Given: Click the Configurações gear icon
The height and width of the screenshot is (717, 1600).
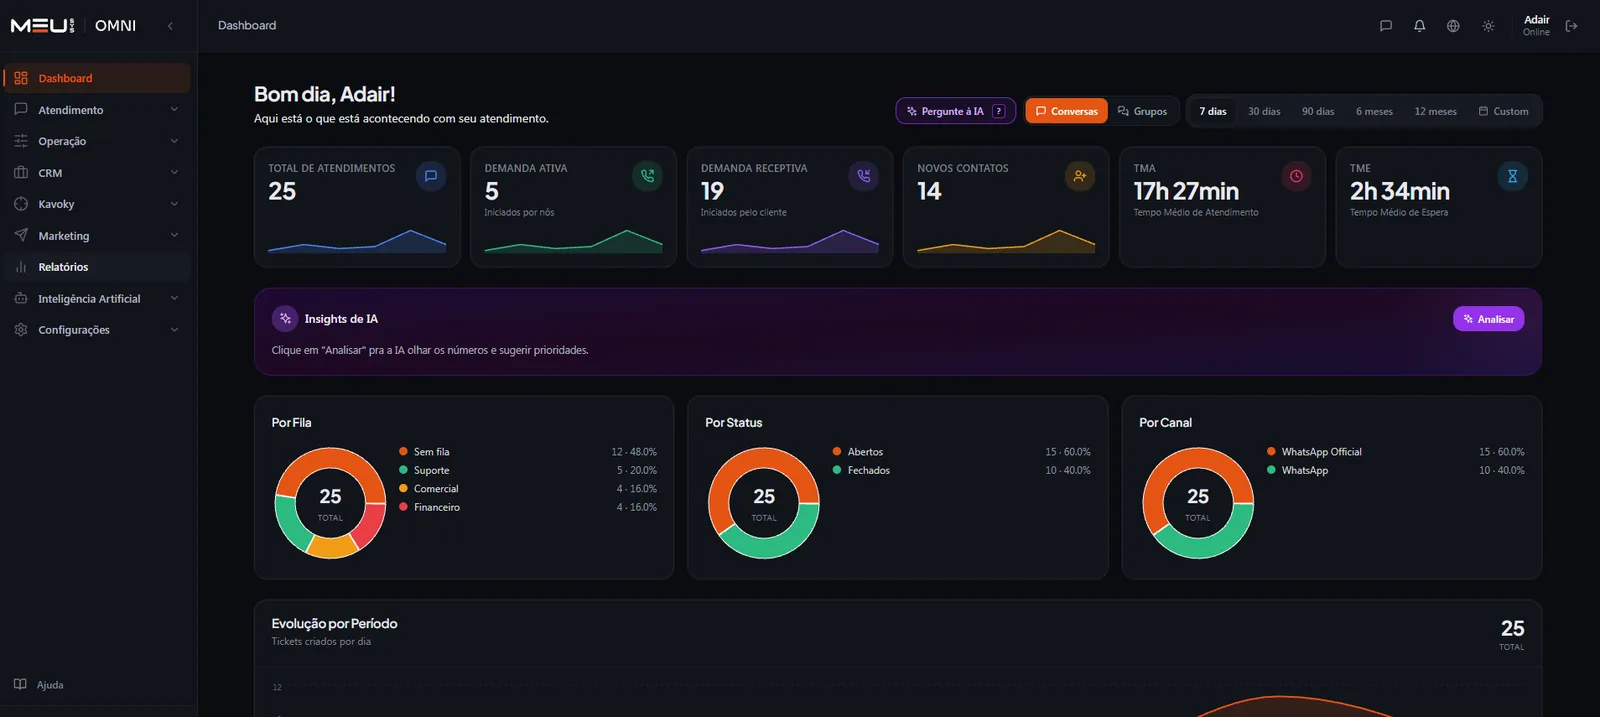Looking at the screenshot, I should [x=21, y=330].
